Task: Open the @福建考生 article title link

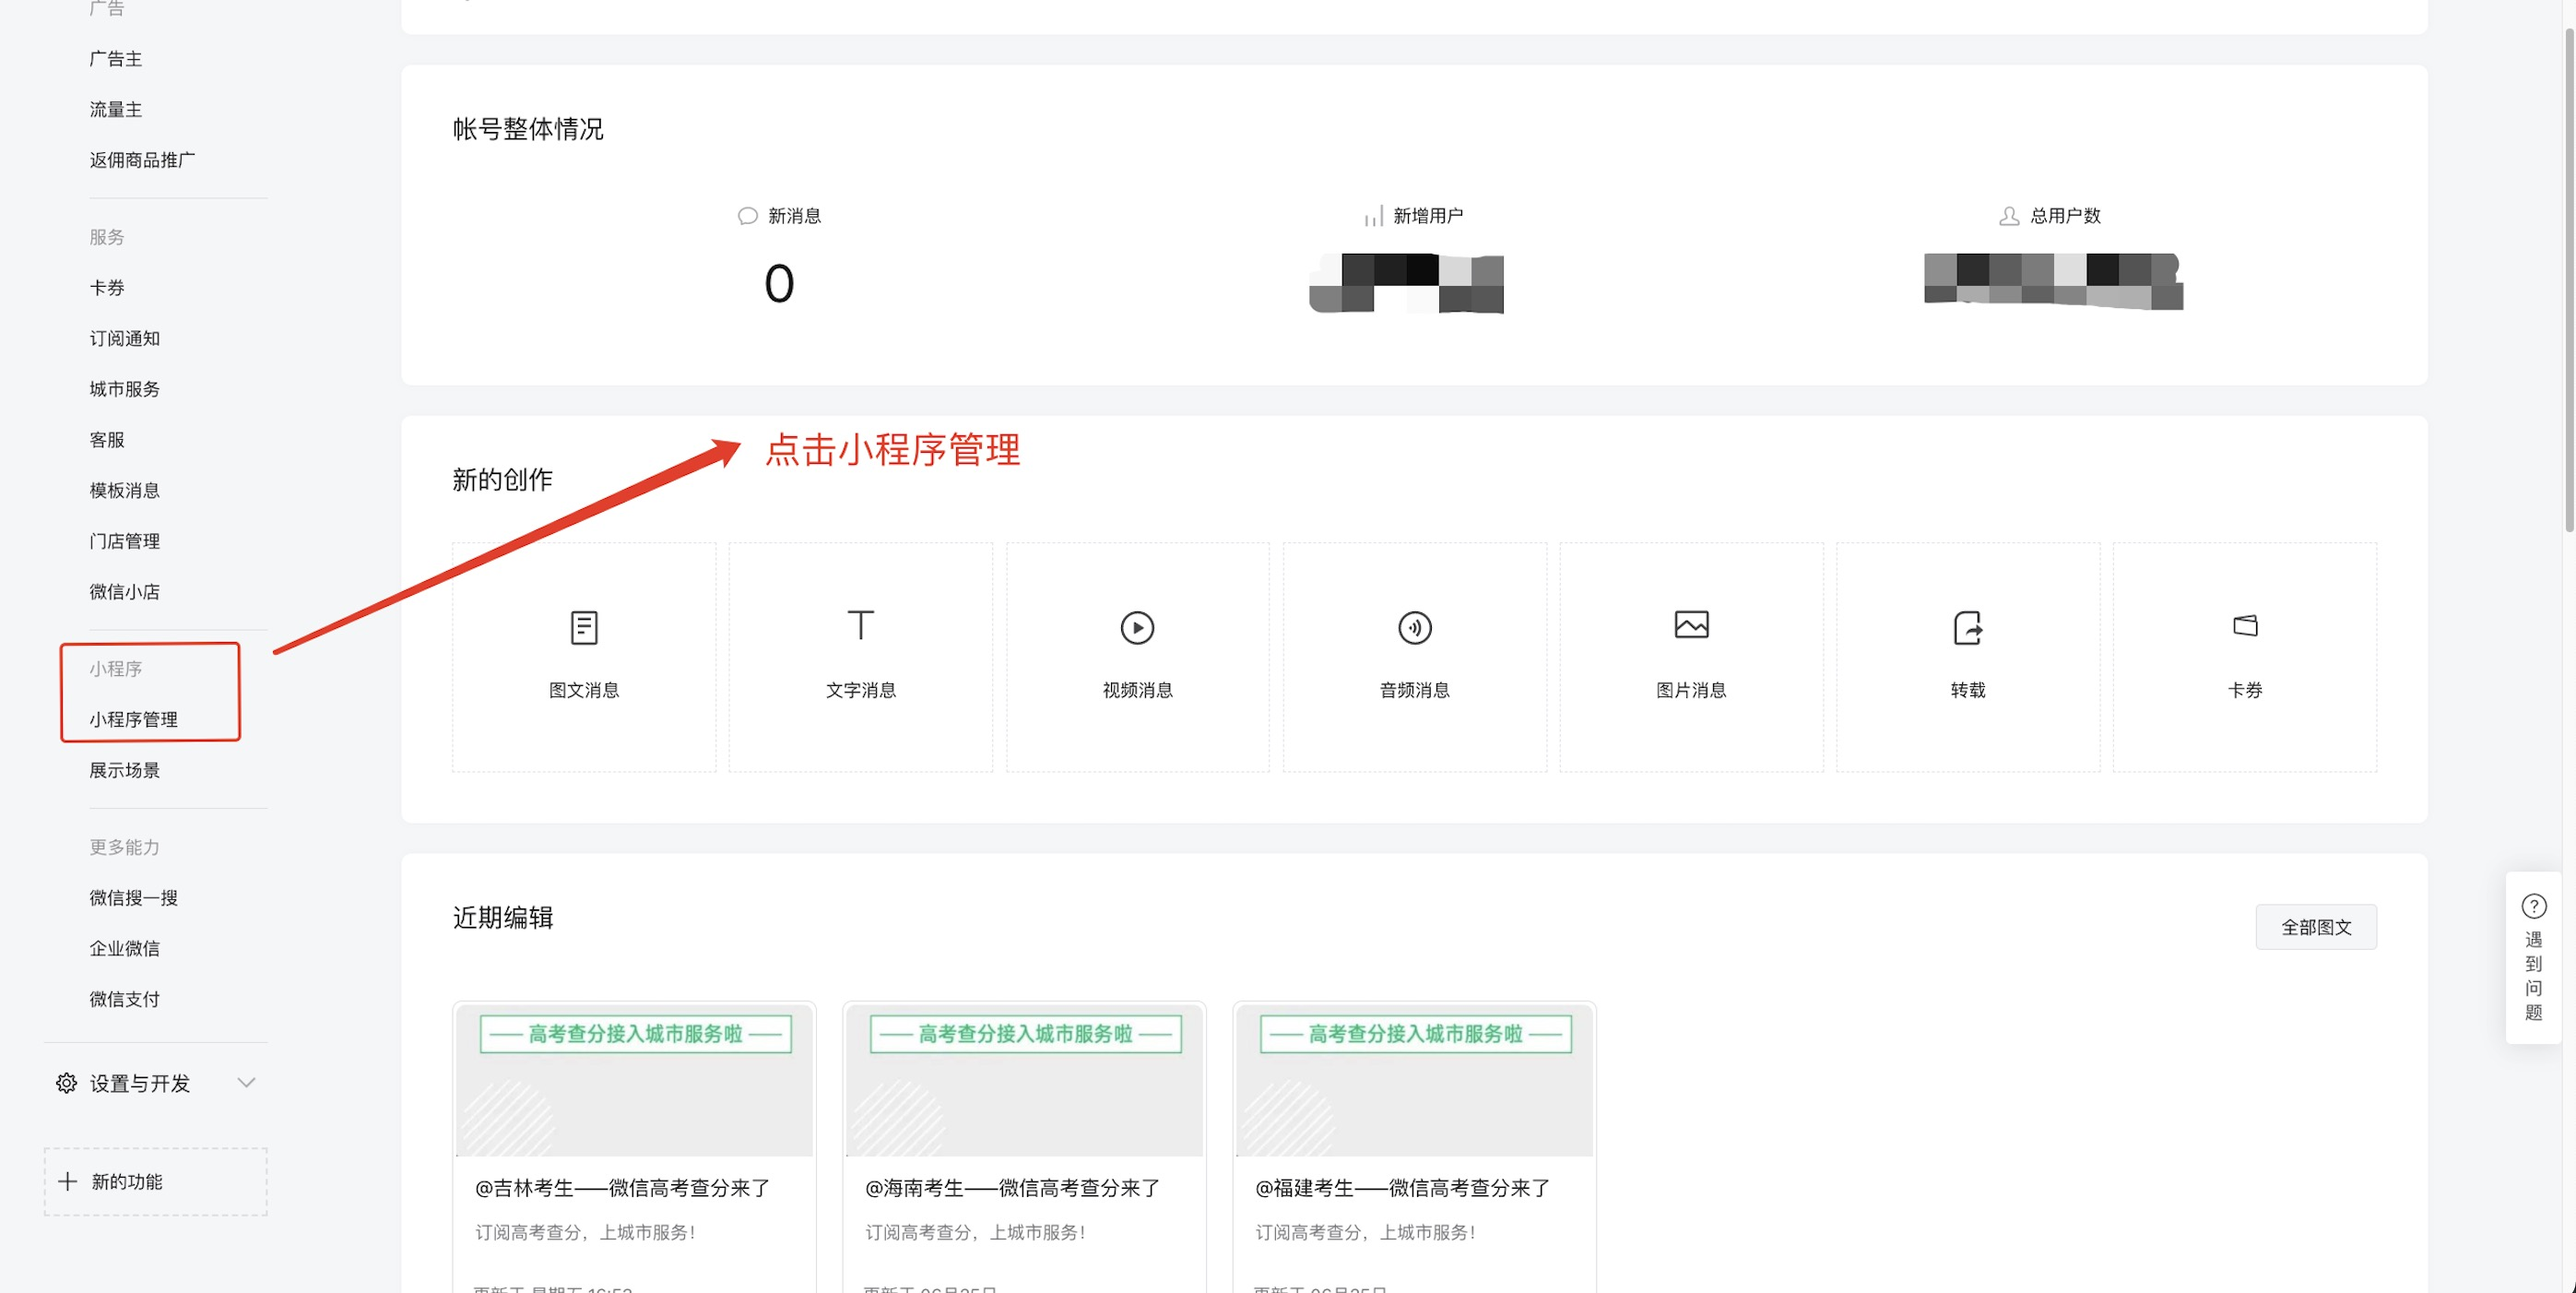Action: [x=1402, y=1188]
